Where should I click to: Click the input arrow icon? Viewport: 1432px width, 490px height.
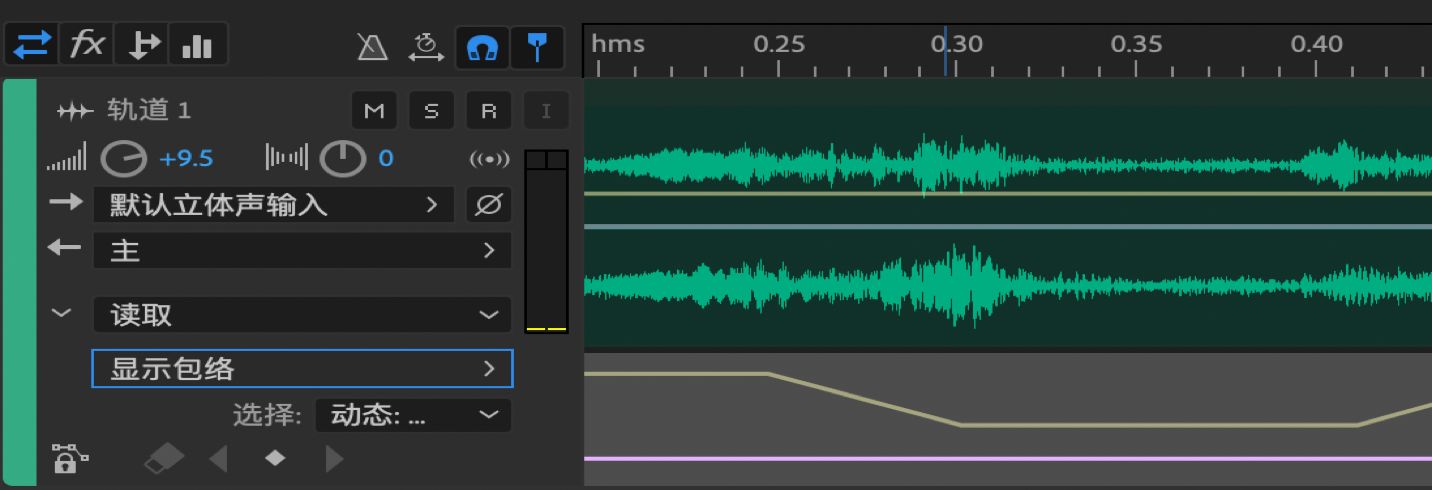67,202
